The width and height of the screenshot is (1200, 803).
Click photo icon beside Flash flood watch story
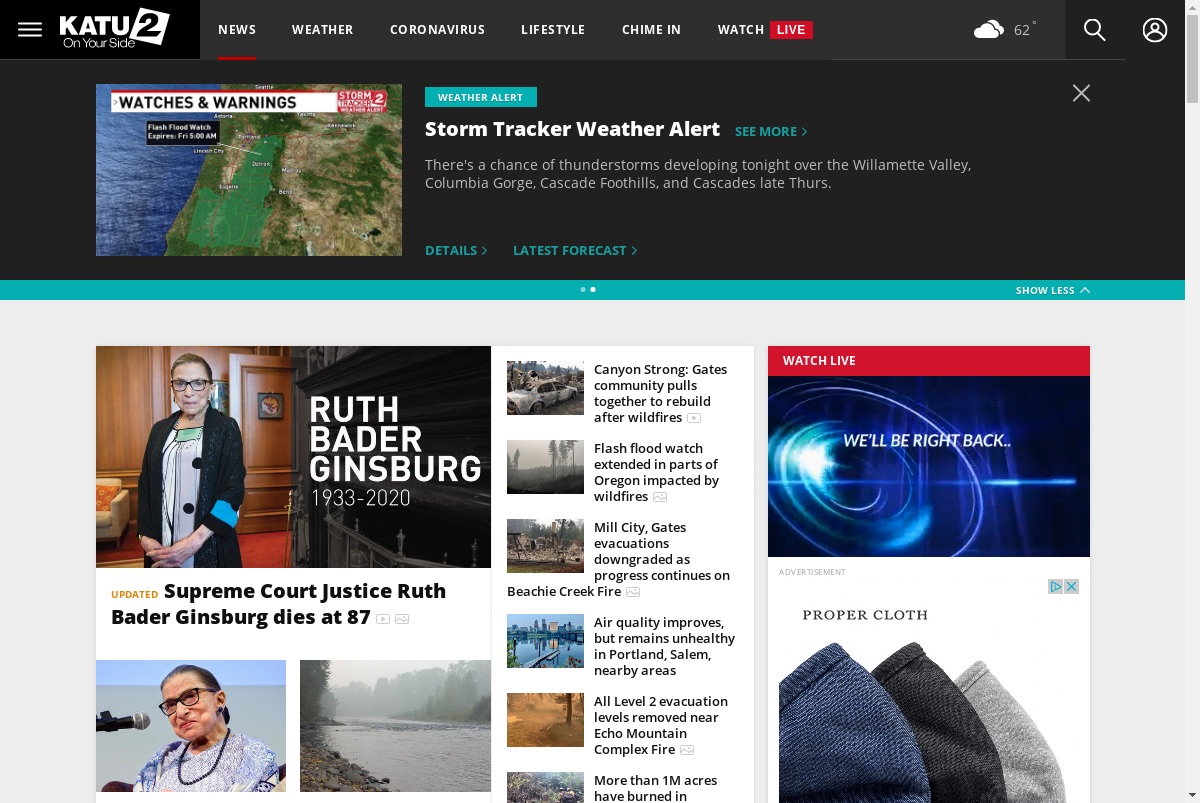[660, 497]
